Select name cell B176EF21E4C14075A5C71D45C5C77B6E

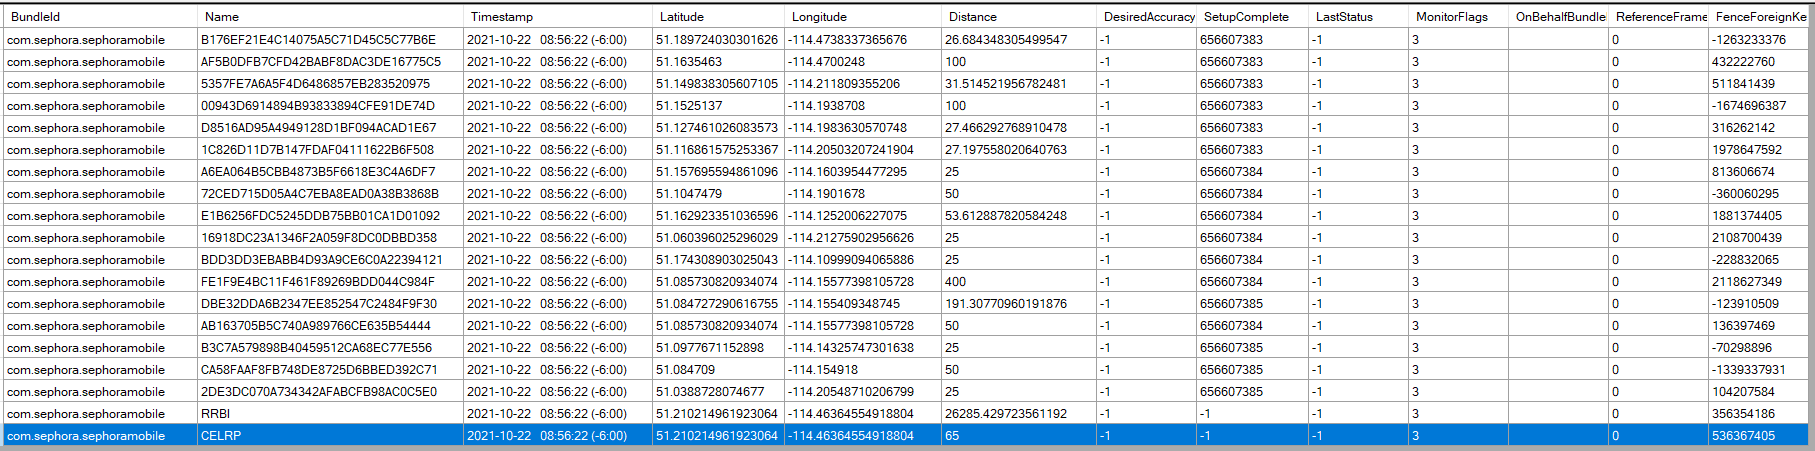(x=318, y=40)
